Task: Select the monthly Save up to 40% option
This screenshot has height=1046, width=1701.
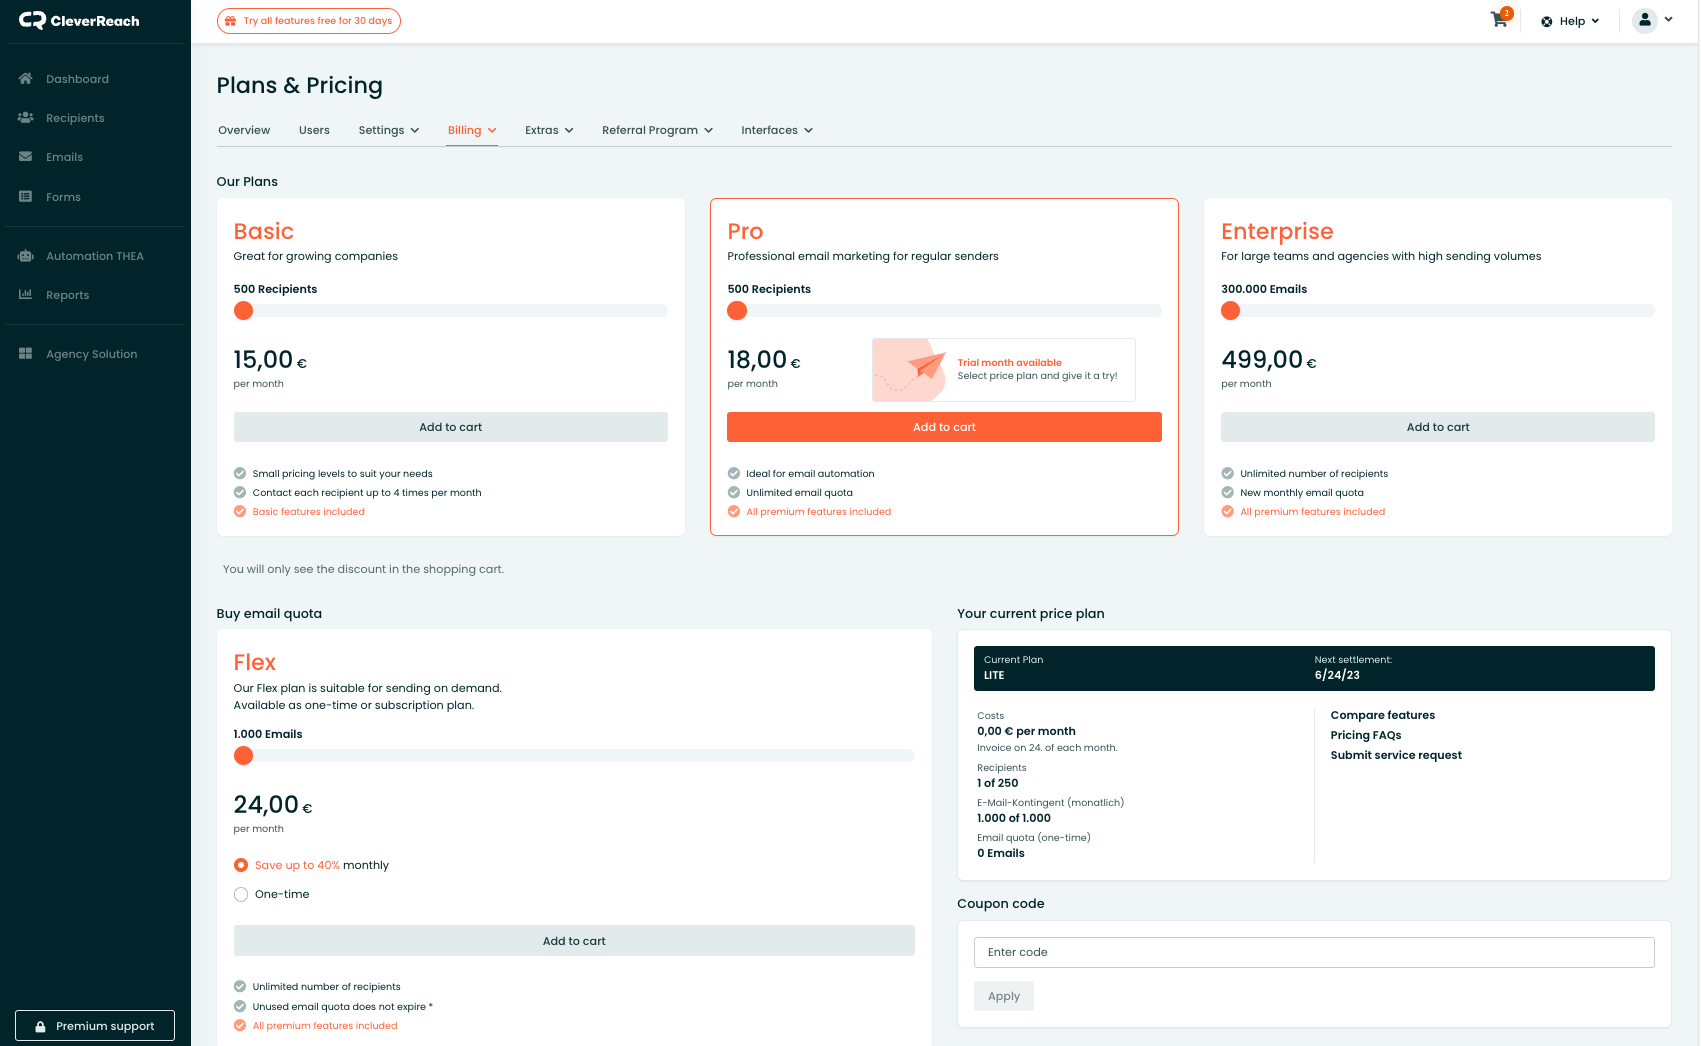Action: pyautogui.click(x=241, y=865)
